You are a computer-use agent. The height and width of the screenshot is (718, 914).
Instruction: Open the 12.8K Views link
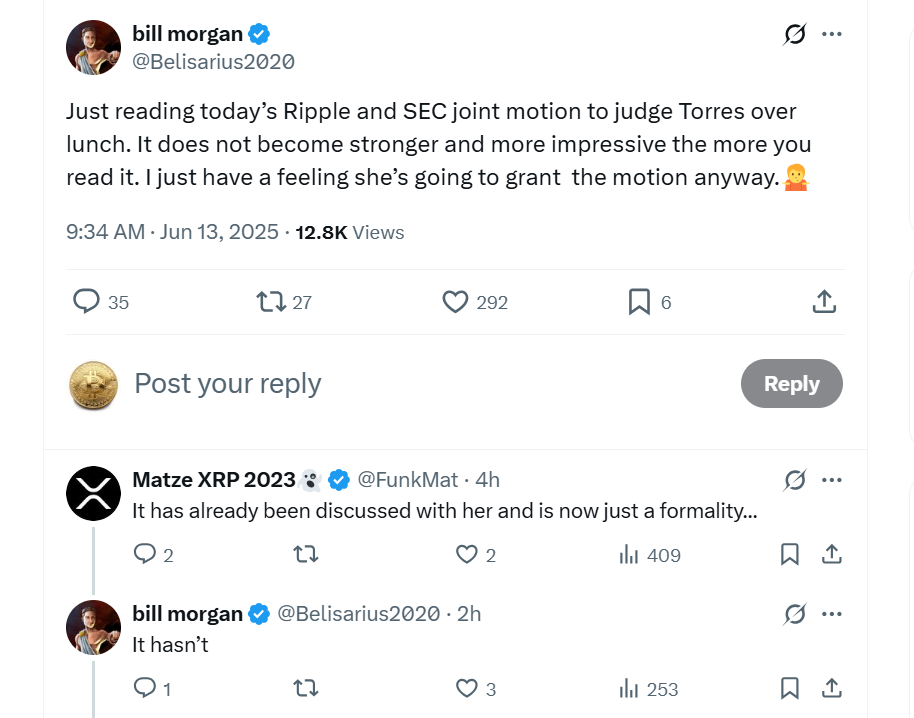pyautogui.click(x=350, y=232)
